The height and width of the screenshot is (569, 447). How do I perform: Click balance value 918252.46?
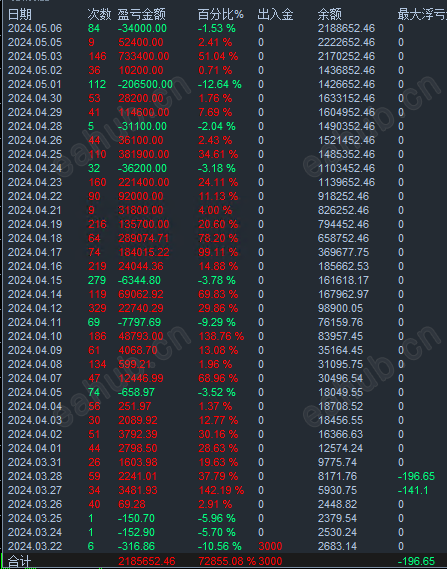[344, 196]
